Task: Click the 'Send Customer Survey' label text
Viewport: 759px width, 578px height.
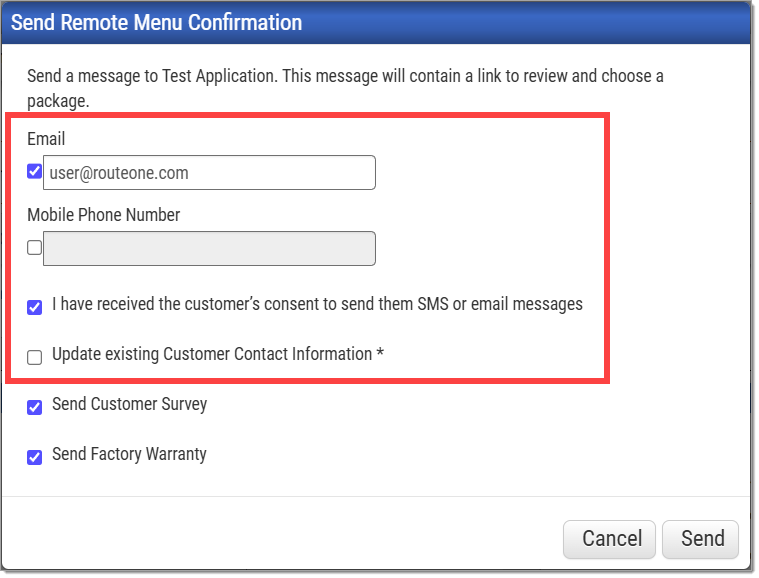Action: [x=130, y=404]
